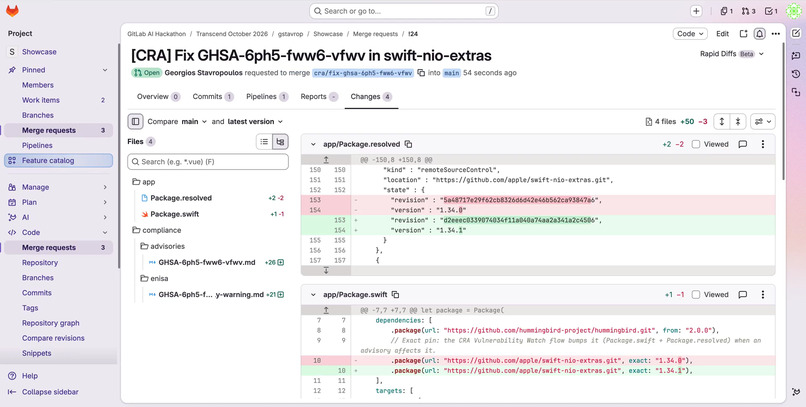
Task: Select GHSA-6ph5-fww6-vfwv.md in file tree
Action: (x=207, y=263)
